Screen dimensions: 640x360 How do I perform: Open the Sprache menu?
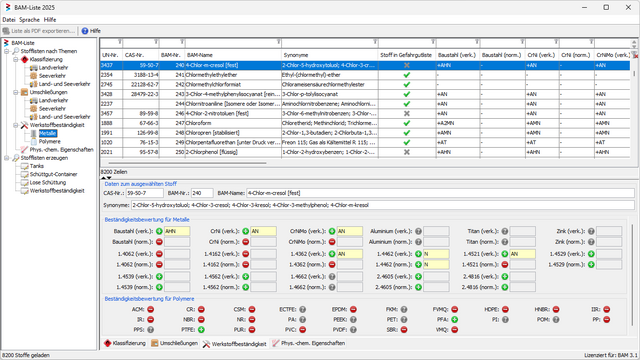click(29, 20)
